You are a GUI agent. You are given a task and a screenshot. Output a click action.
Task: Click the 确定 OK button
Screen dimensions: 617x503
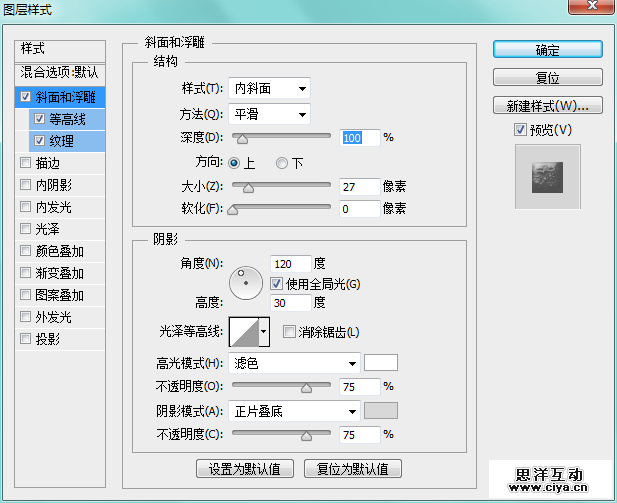coord(547,50)
